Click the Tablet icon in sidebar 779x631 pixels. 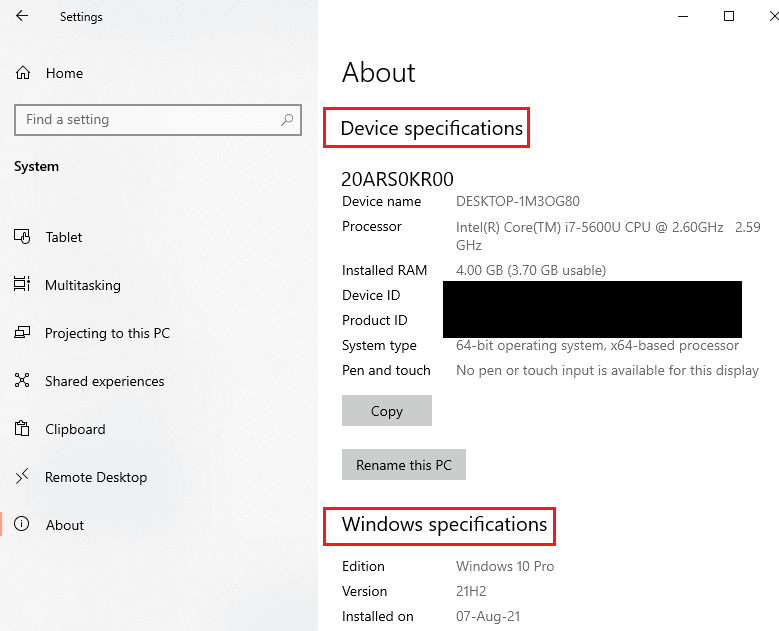tap(22, 237)
